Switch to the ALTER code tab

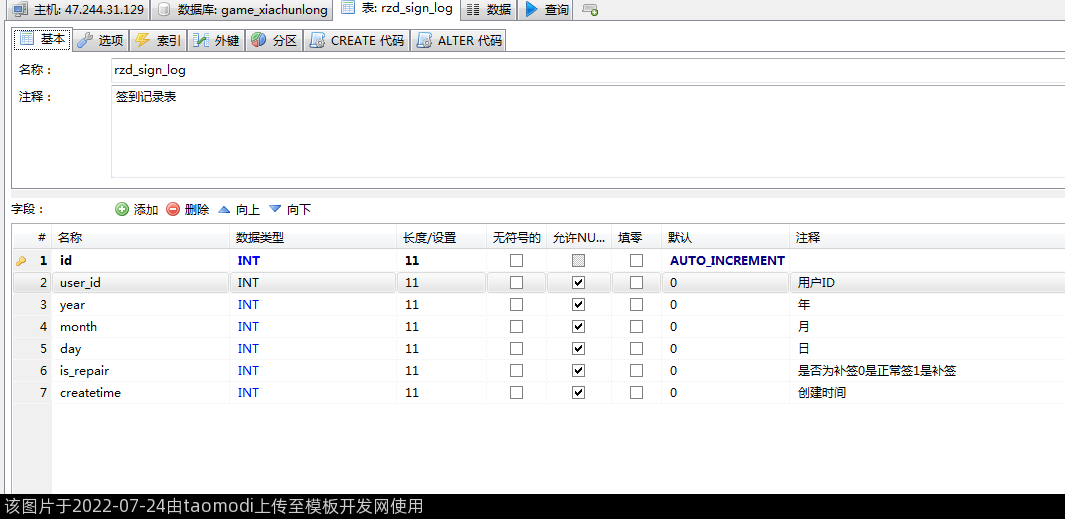[460, 41]
